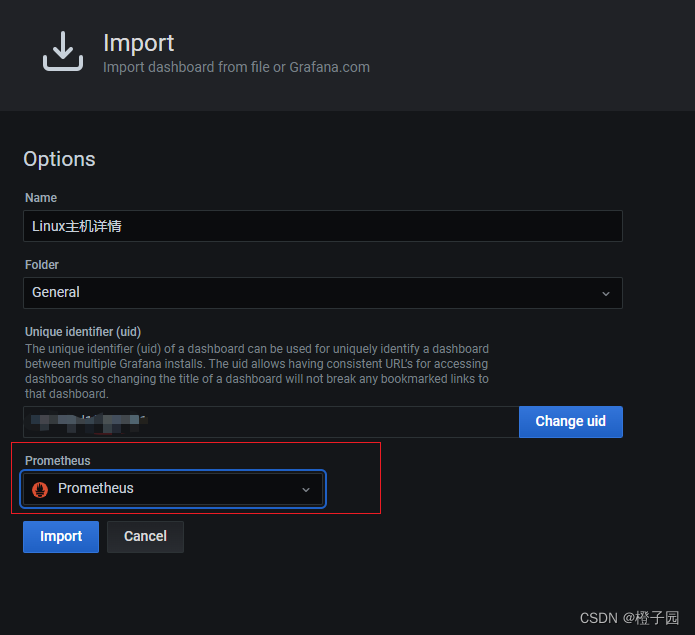This screenshot has width=695, height=635.
Task: Click the Prometheus label above the selector
Action: pos(58,461)
